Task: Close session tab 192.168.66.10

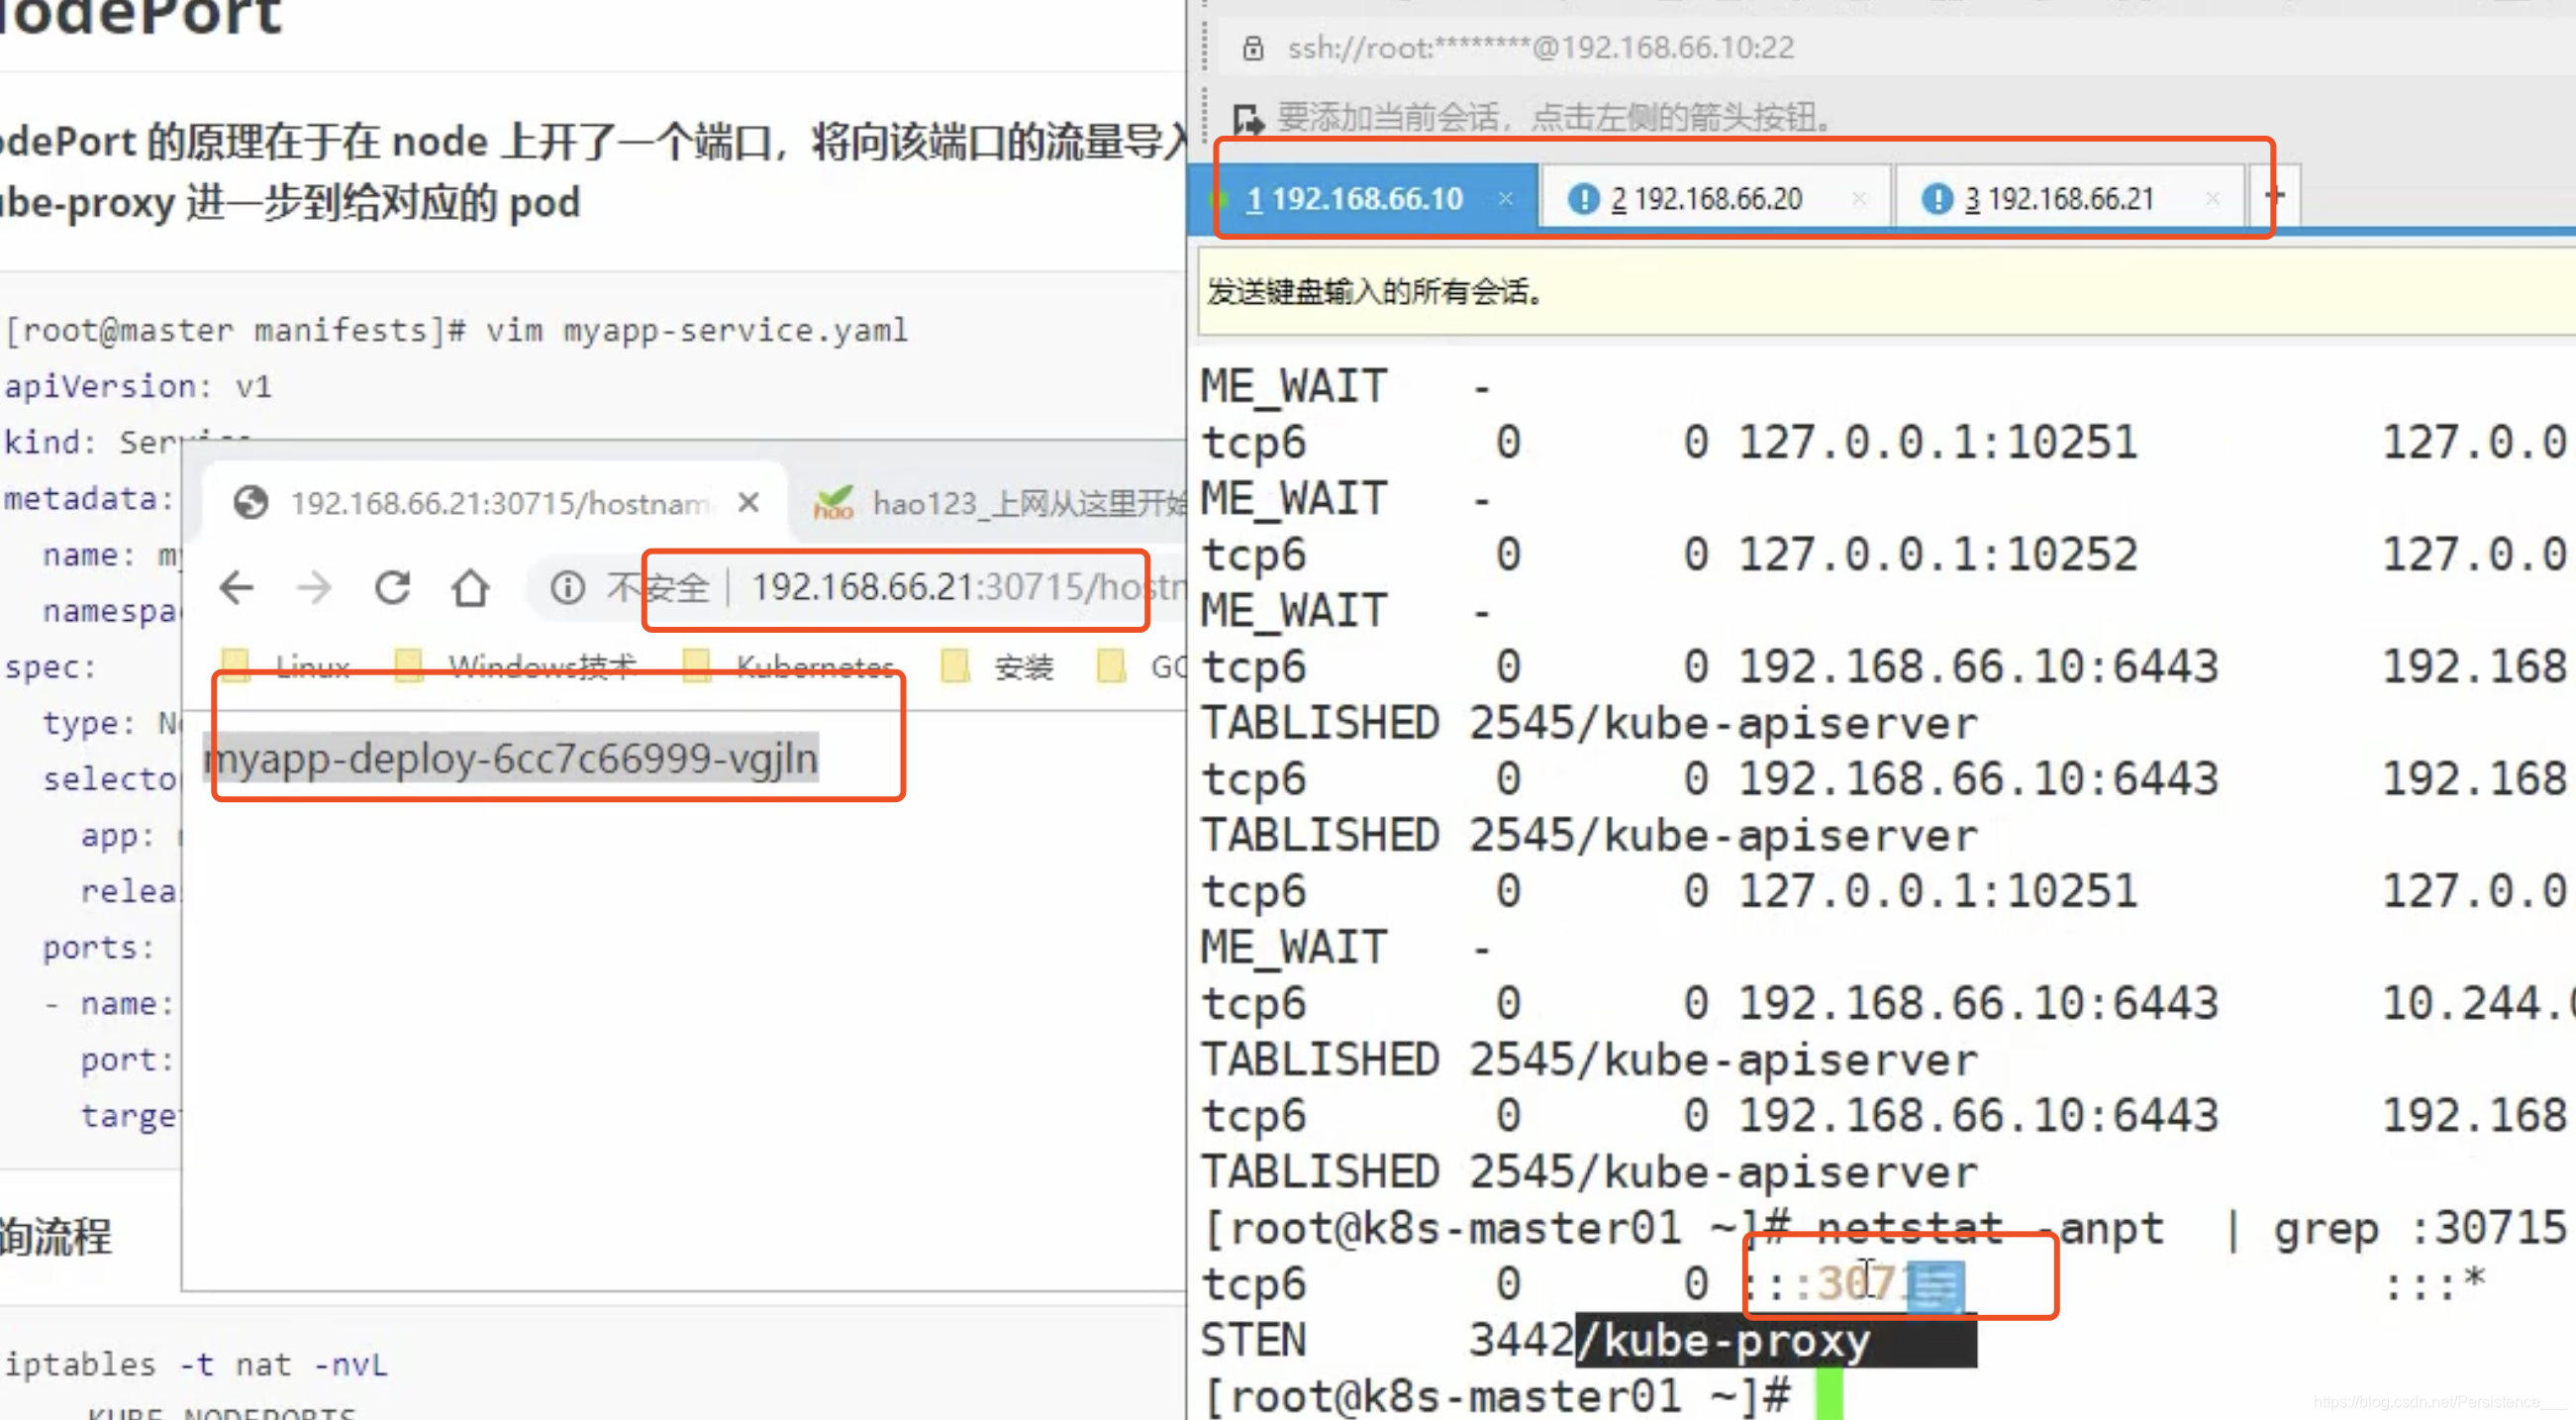Action: (x=1505, y=199)
